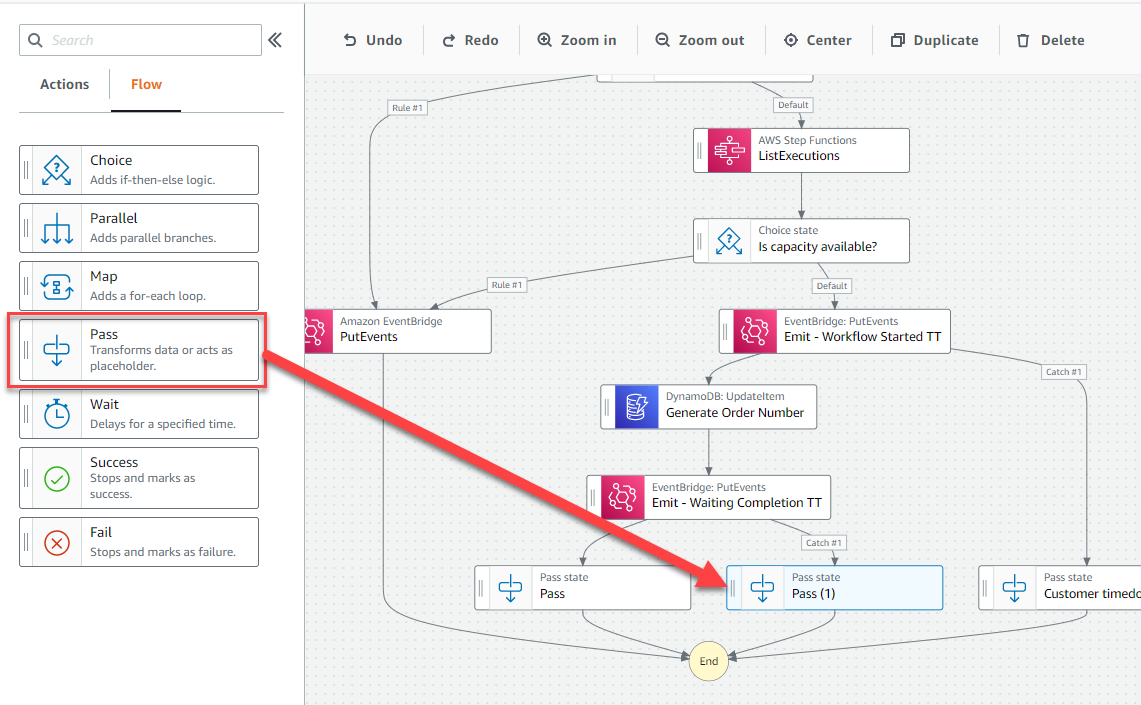This screenshot has width=1141, height=705.
Task: Click pass icon on 'Customer timedout' node
Action: click(1014, 588)
